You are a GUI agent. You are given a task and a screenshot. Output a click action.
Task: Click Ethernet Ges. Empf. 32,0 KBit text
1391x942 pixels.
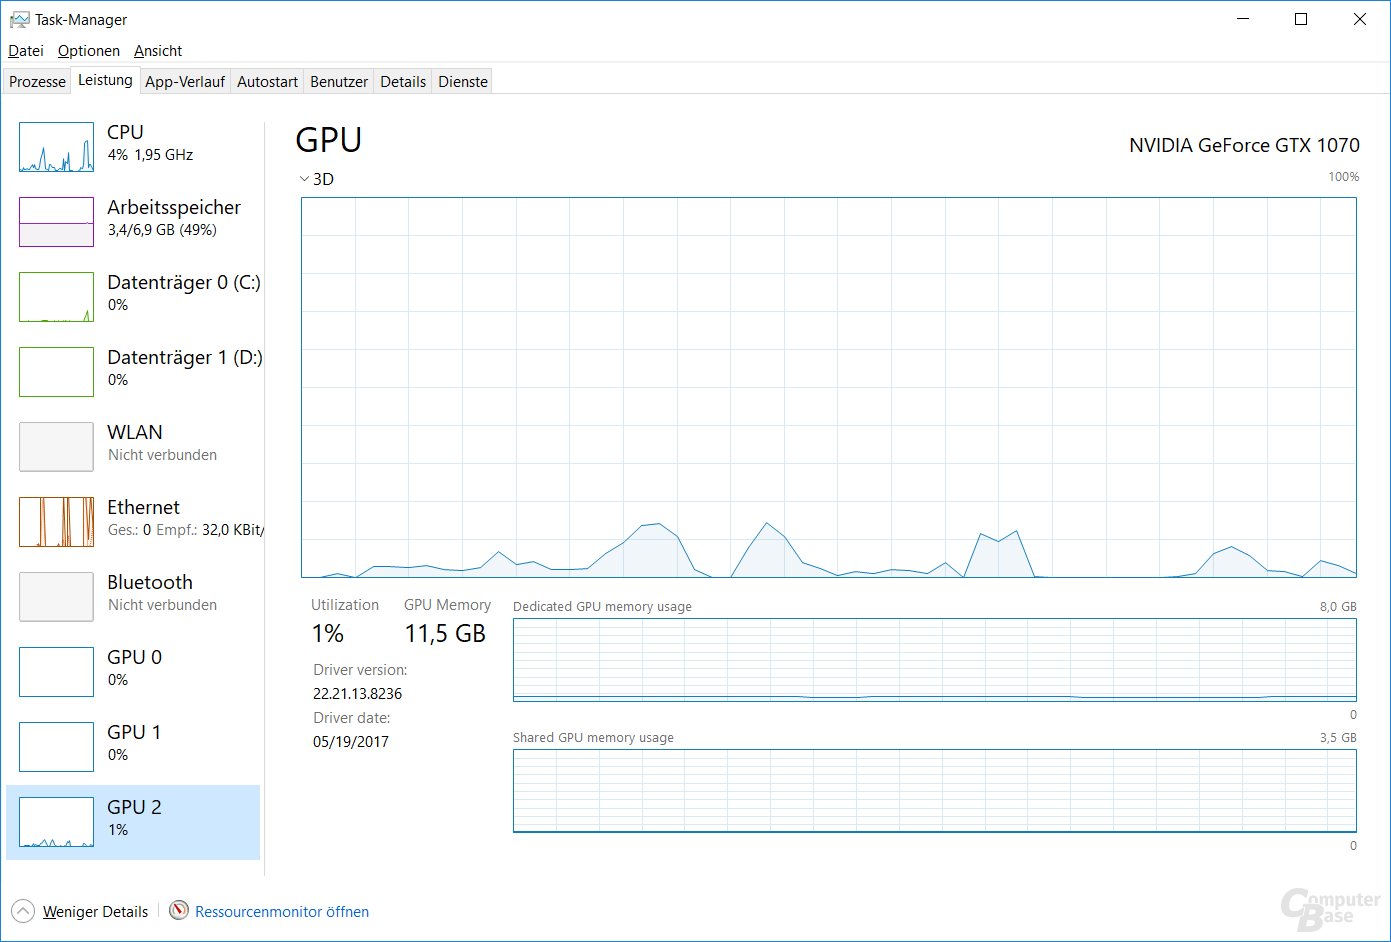coord(186,530)
